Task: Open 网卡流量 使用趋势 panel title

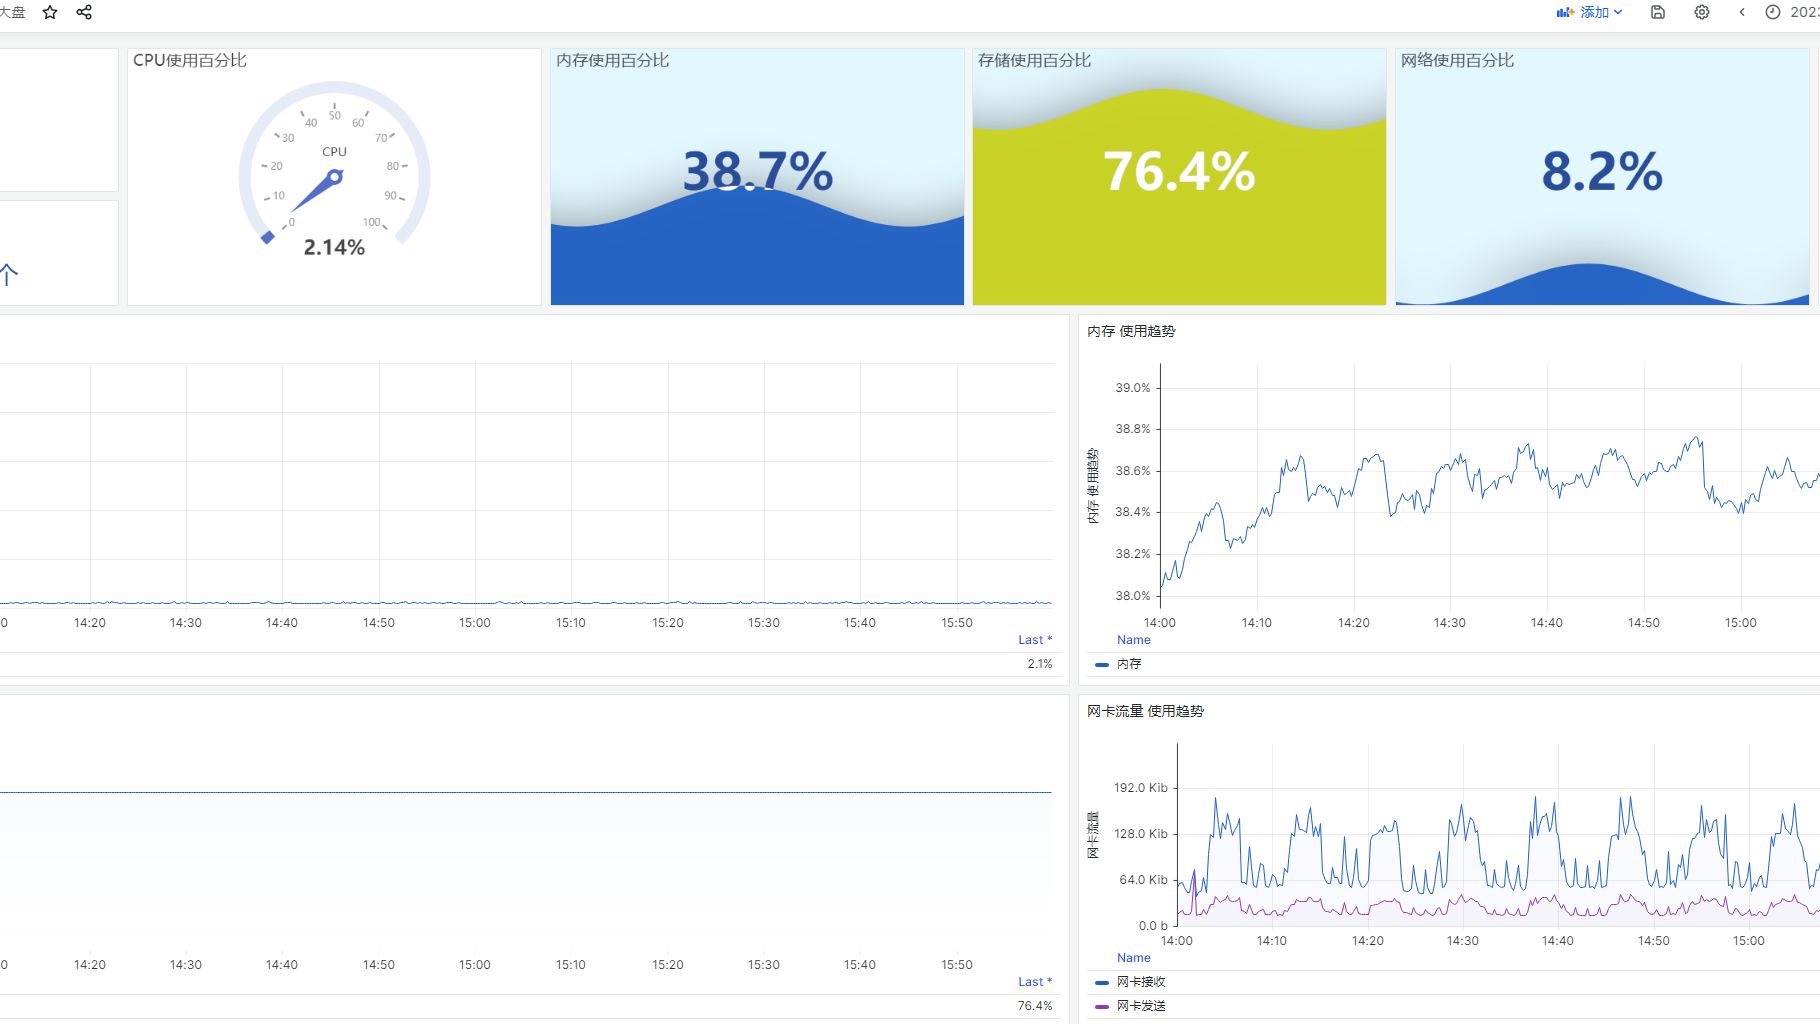Action: [x=1145, y=711]
